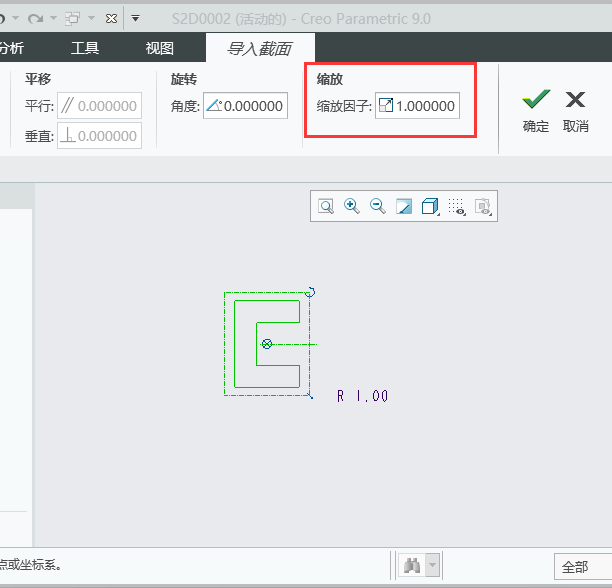
Task: Click the switch windows icon
Action: pos(72,18)
